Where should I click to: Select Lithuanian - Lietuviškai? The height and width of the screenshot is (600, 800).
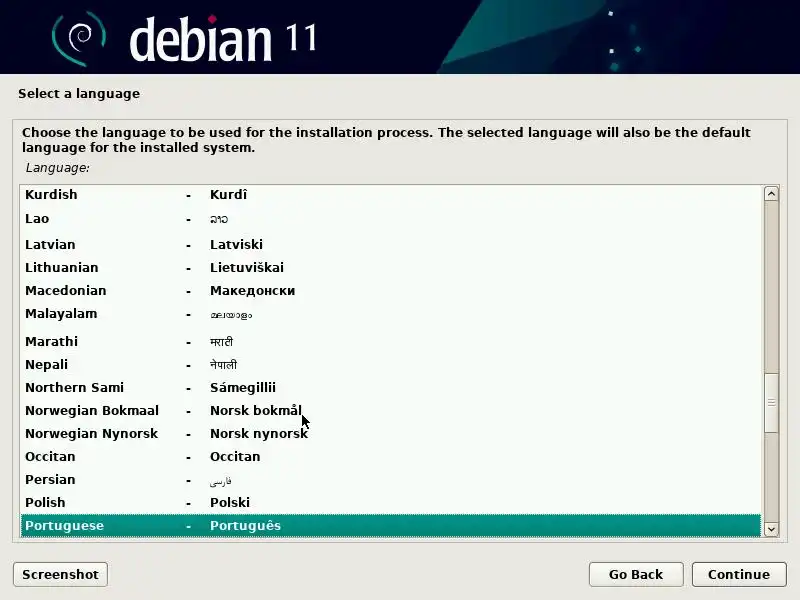[390, 267]
